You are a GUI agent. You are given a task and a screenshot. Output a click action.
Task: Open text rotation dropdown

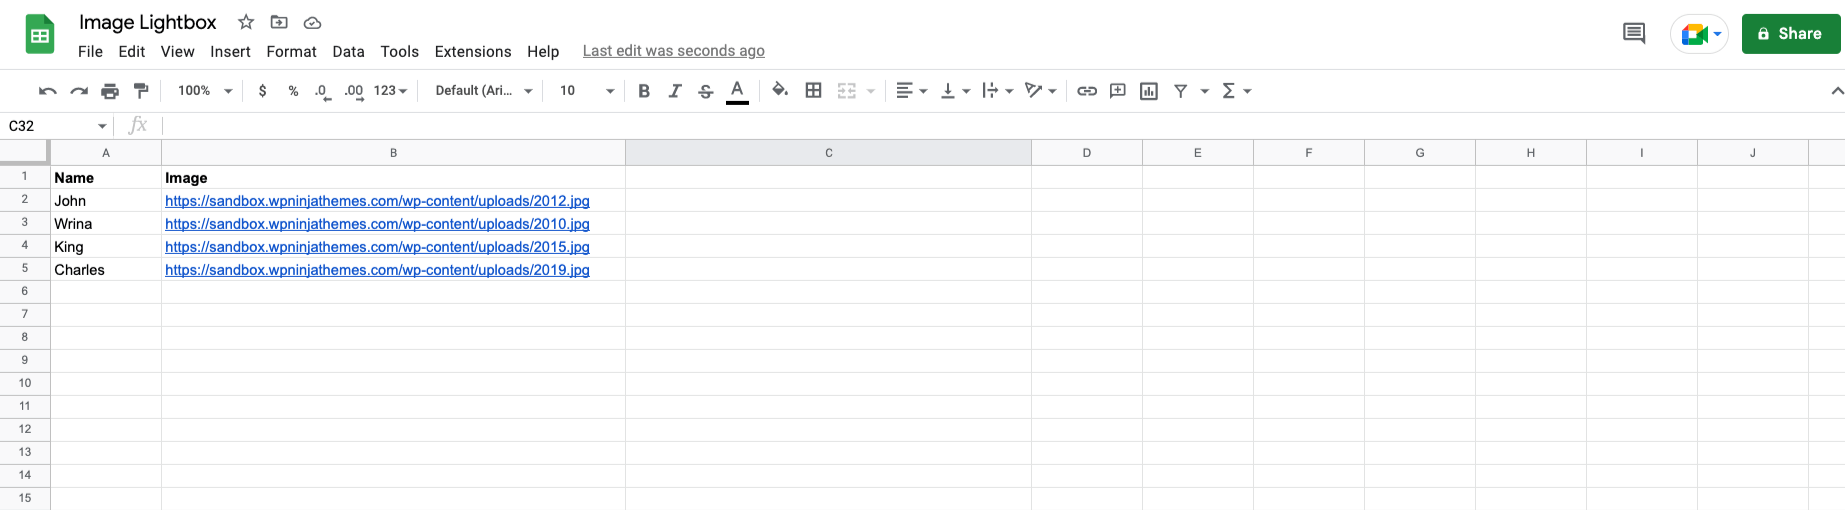point(1041,91)
